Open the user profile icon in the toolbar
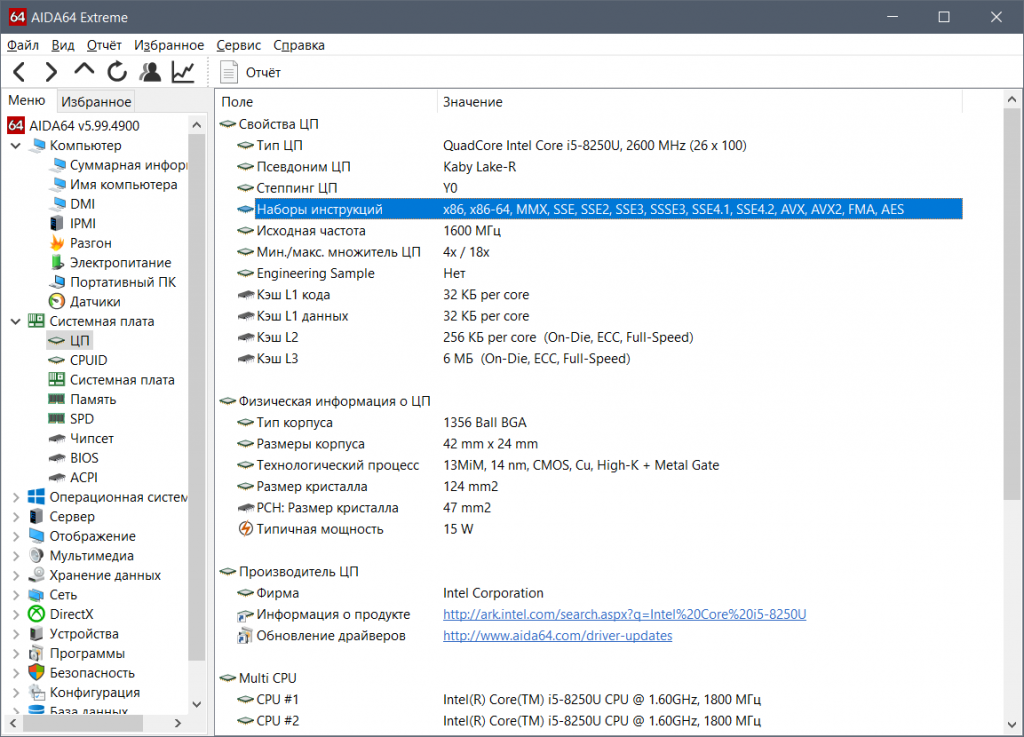1024x737 pixels. [150, 71]
